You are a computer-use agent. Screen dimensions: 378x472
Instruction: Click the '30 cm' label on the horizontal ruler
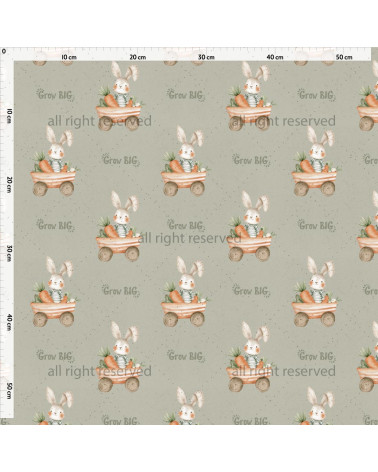pos(206,57)
